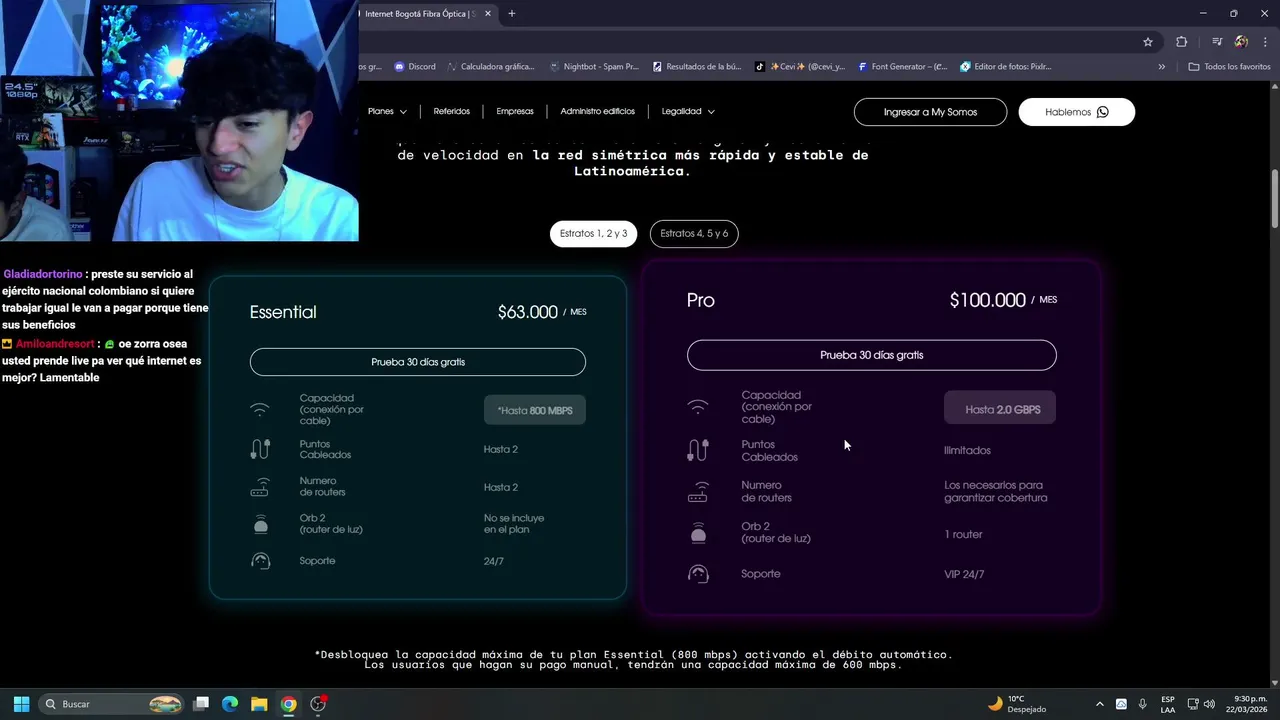Close the Internet Bogotá Fibra Óptica tab
This screenshot has width=1280, height=720.
pyautogui.click(x=488, y=14)
